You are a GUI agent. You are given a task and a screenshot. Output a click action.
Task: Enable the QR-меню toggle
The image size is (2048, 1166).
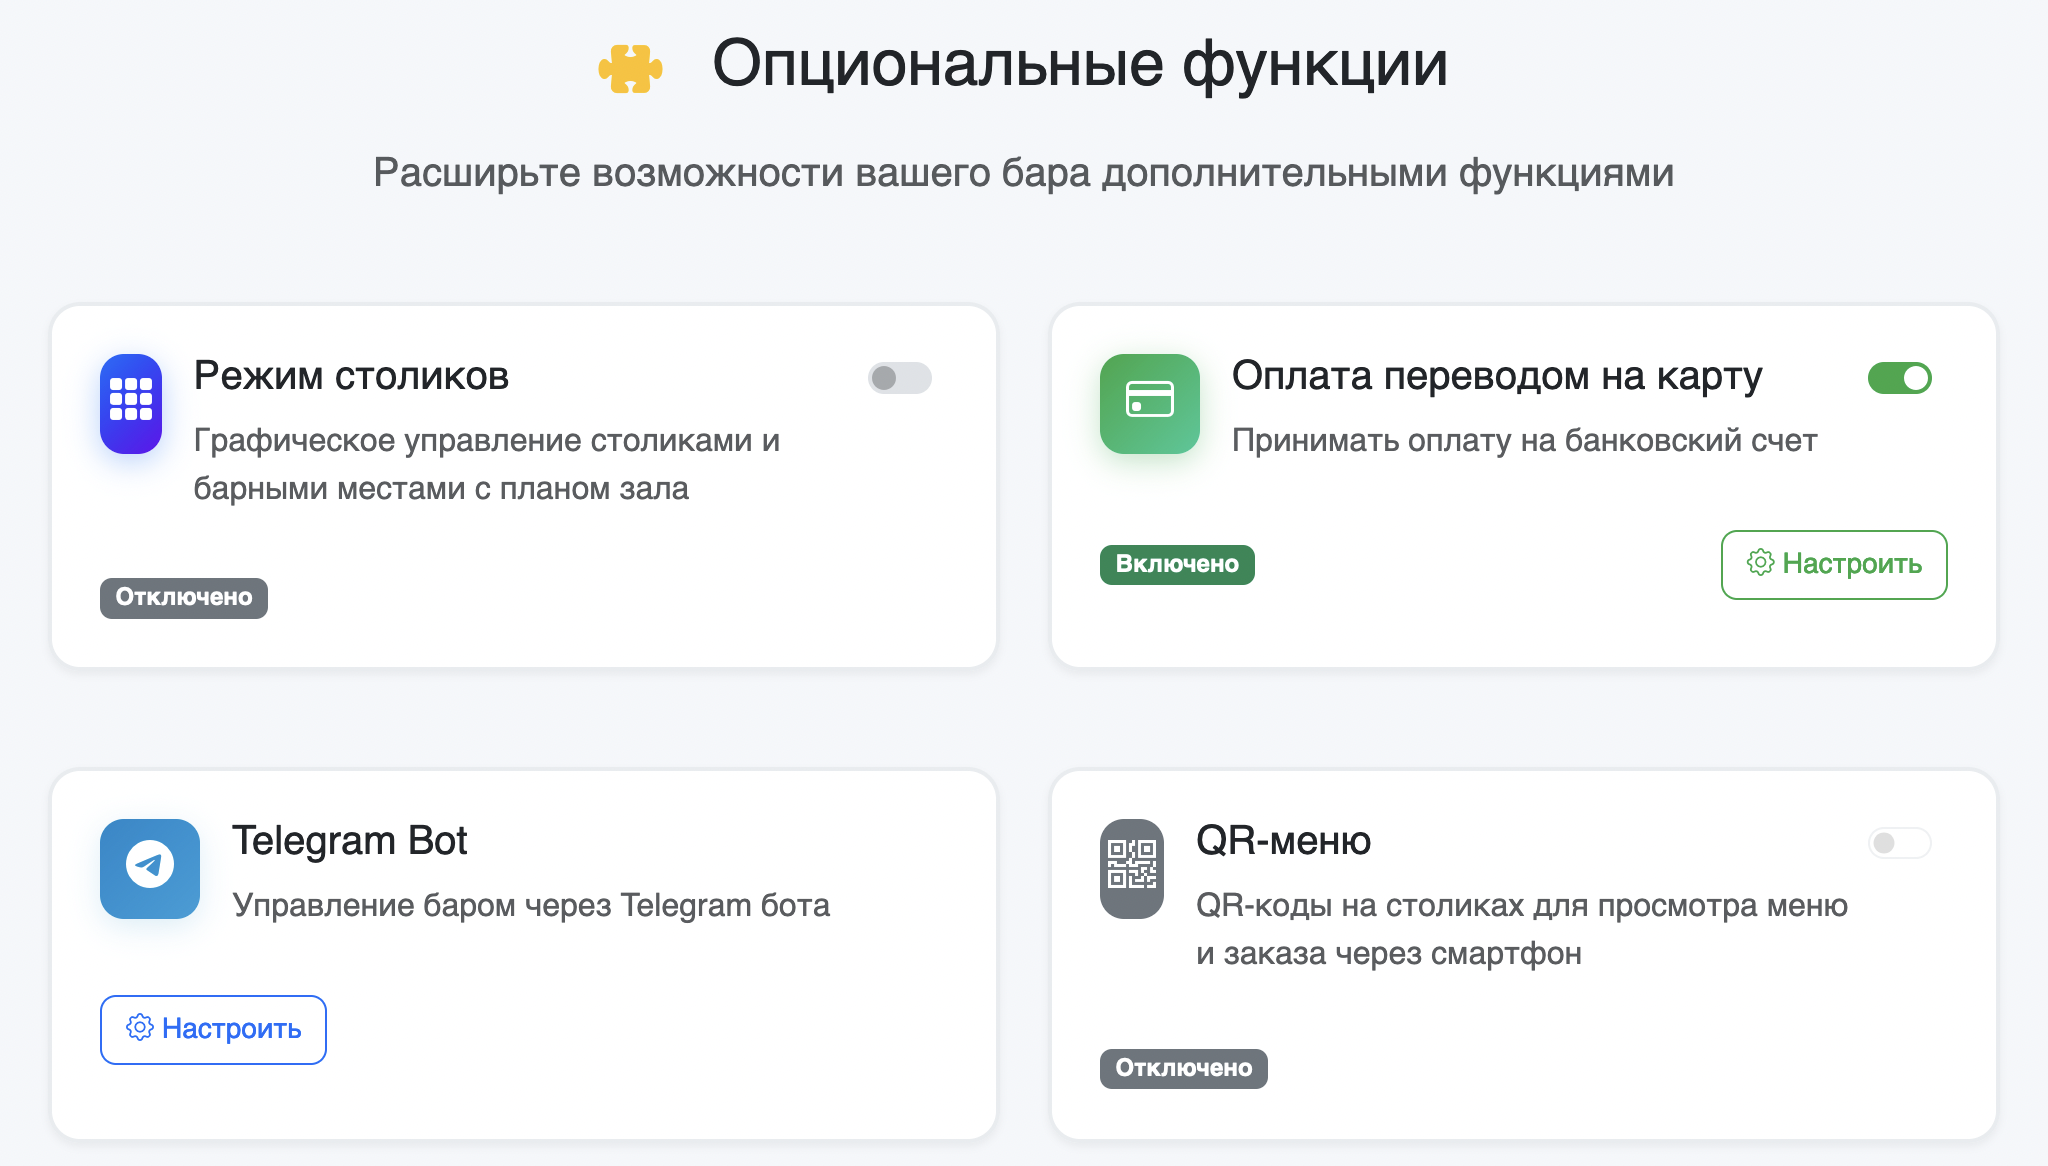tap(1899, 844)
